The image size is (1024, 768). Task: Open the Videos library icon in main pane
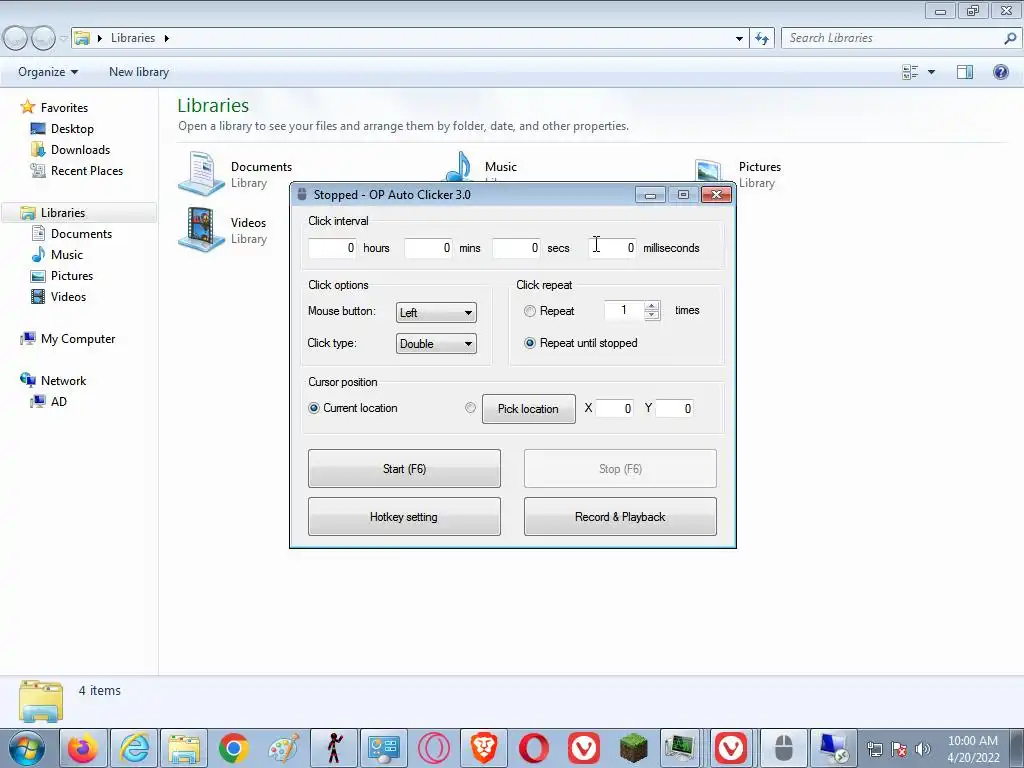(202, 229)
